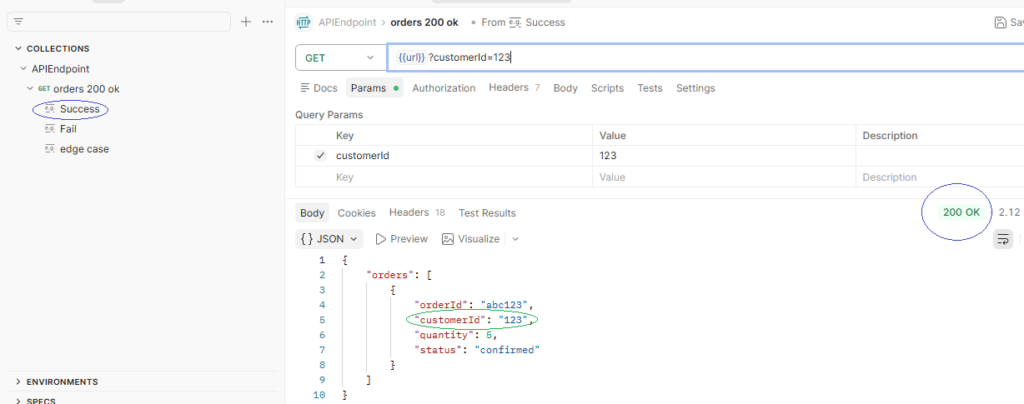Screen dimensions: 1024x404
Task: Uncheck the customerId query param checkbox
Action: point(320,156)
